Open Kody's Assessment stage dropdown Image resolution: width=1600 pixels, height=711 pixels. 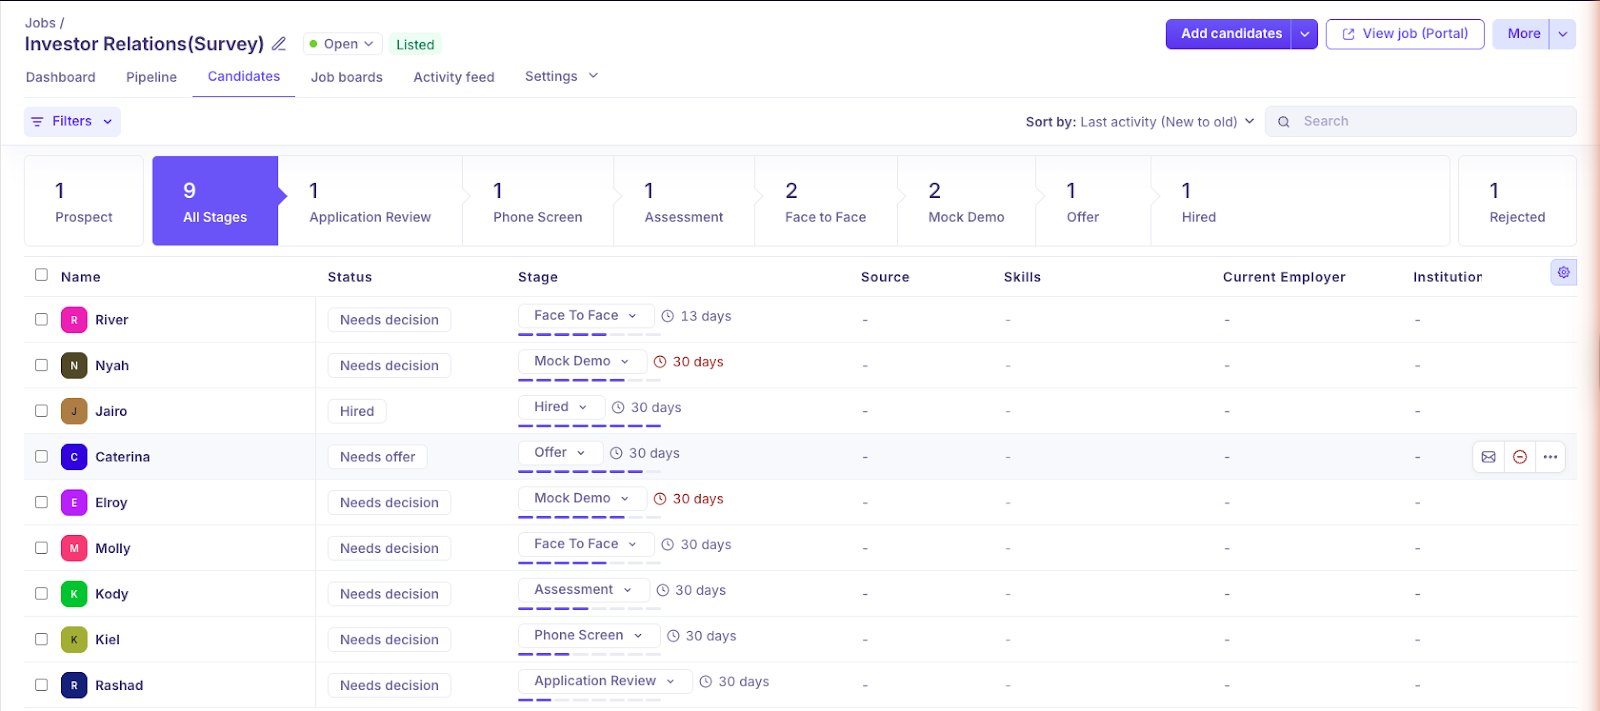point(584,590)
